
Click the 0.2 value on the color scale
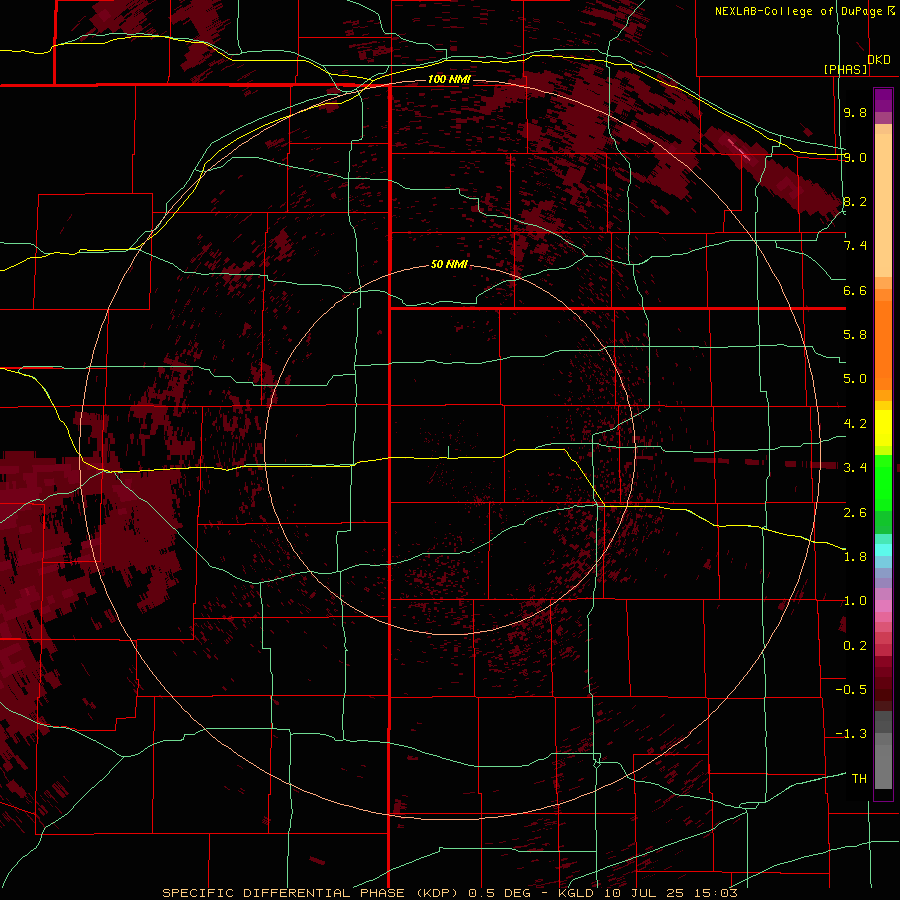click(x=855, y=646)
